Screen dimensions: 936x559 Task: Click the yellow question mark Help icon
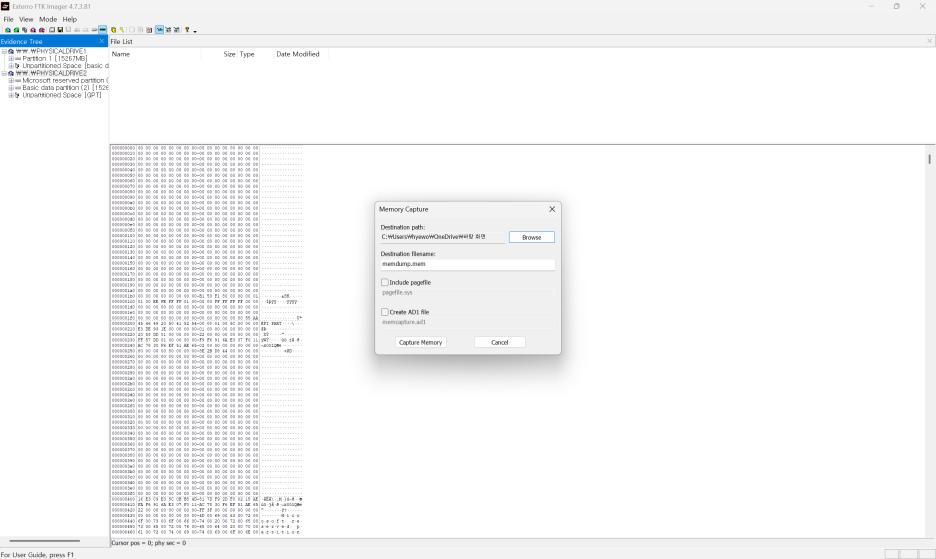point(187,30)
